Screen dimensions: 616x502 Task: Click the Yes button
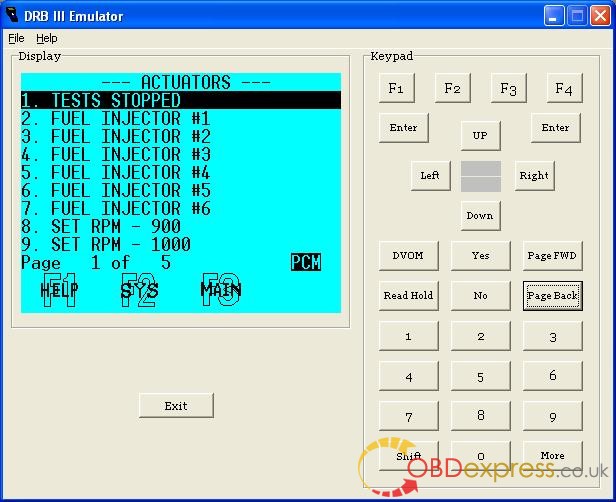click(481, 256)
